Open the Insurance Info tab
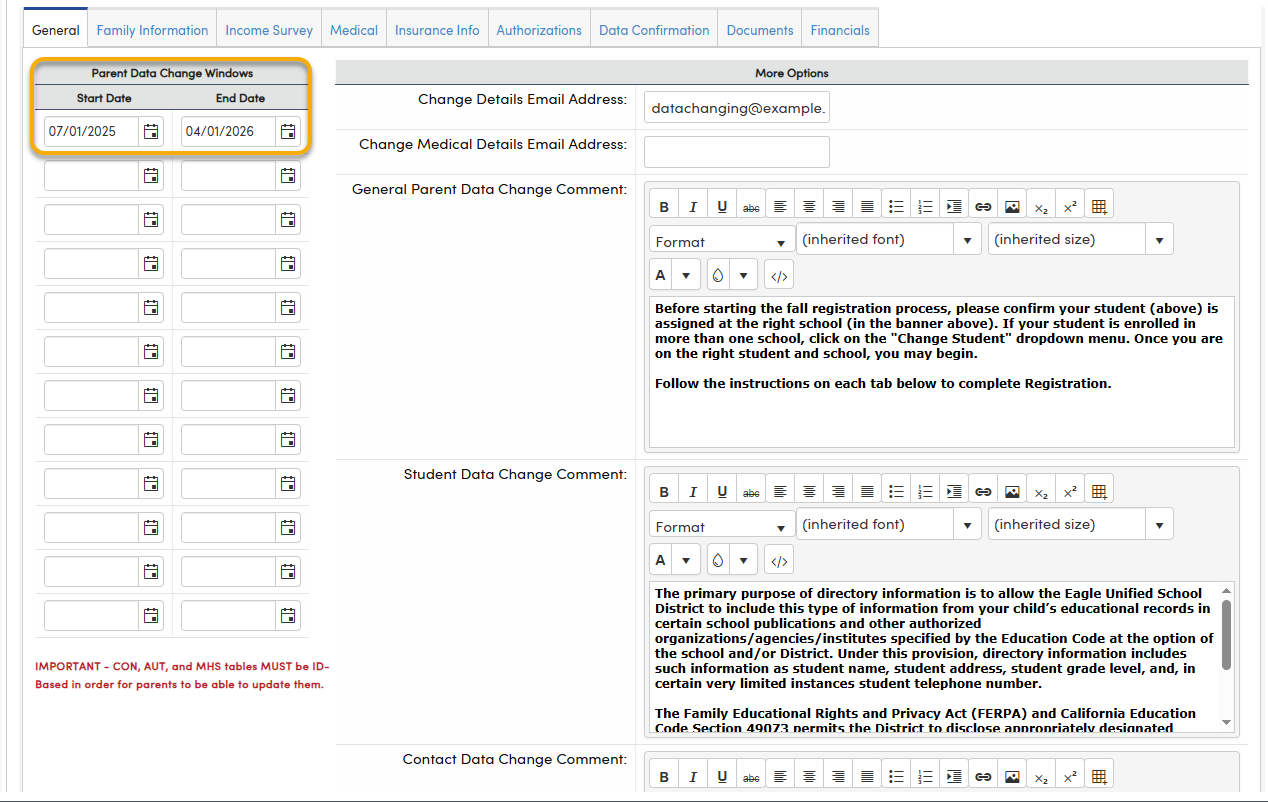The width and height of the screenshot is (1268, 802). click(x=437, y=30)
